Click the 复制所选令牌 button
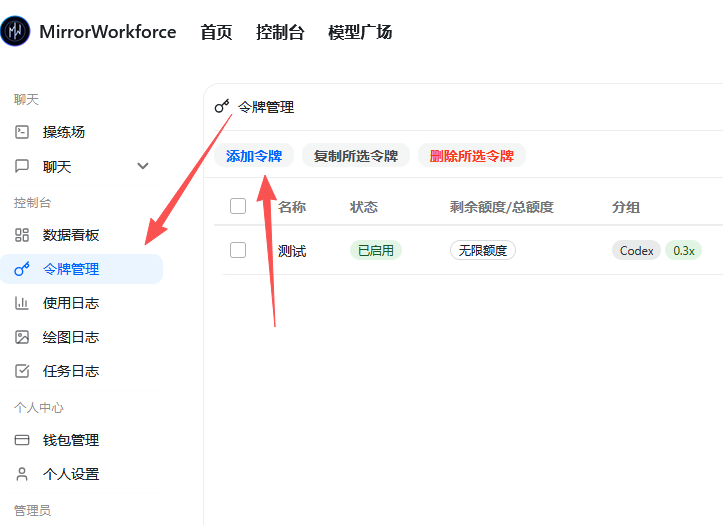 (356, 156)
